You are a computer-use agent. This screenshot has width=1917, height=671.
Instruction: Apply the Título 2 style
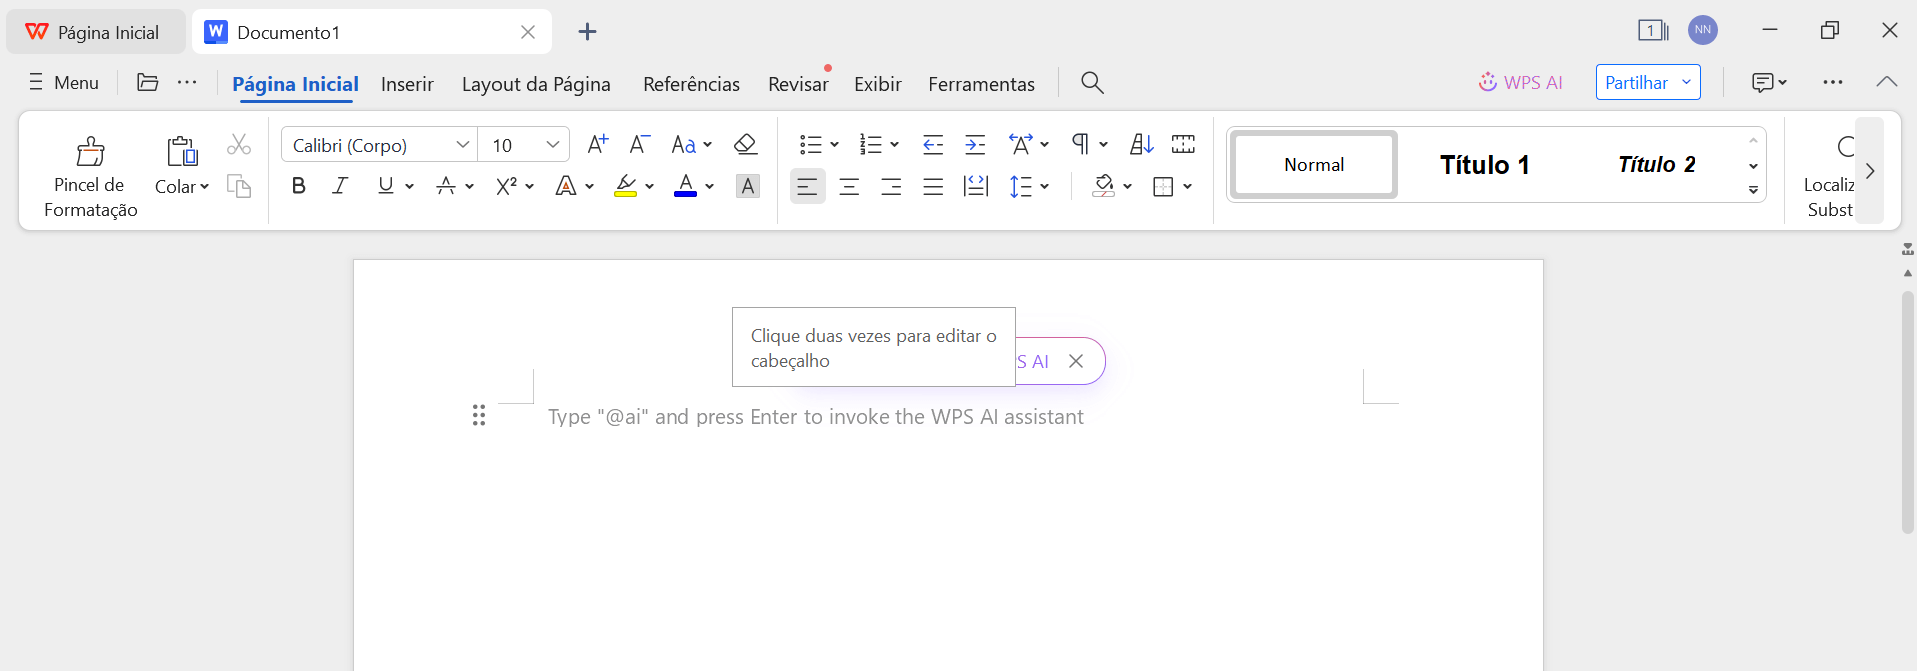(x=1656, y=165)
